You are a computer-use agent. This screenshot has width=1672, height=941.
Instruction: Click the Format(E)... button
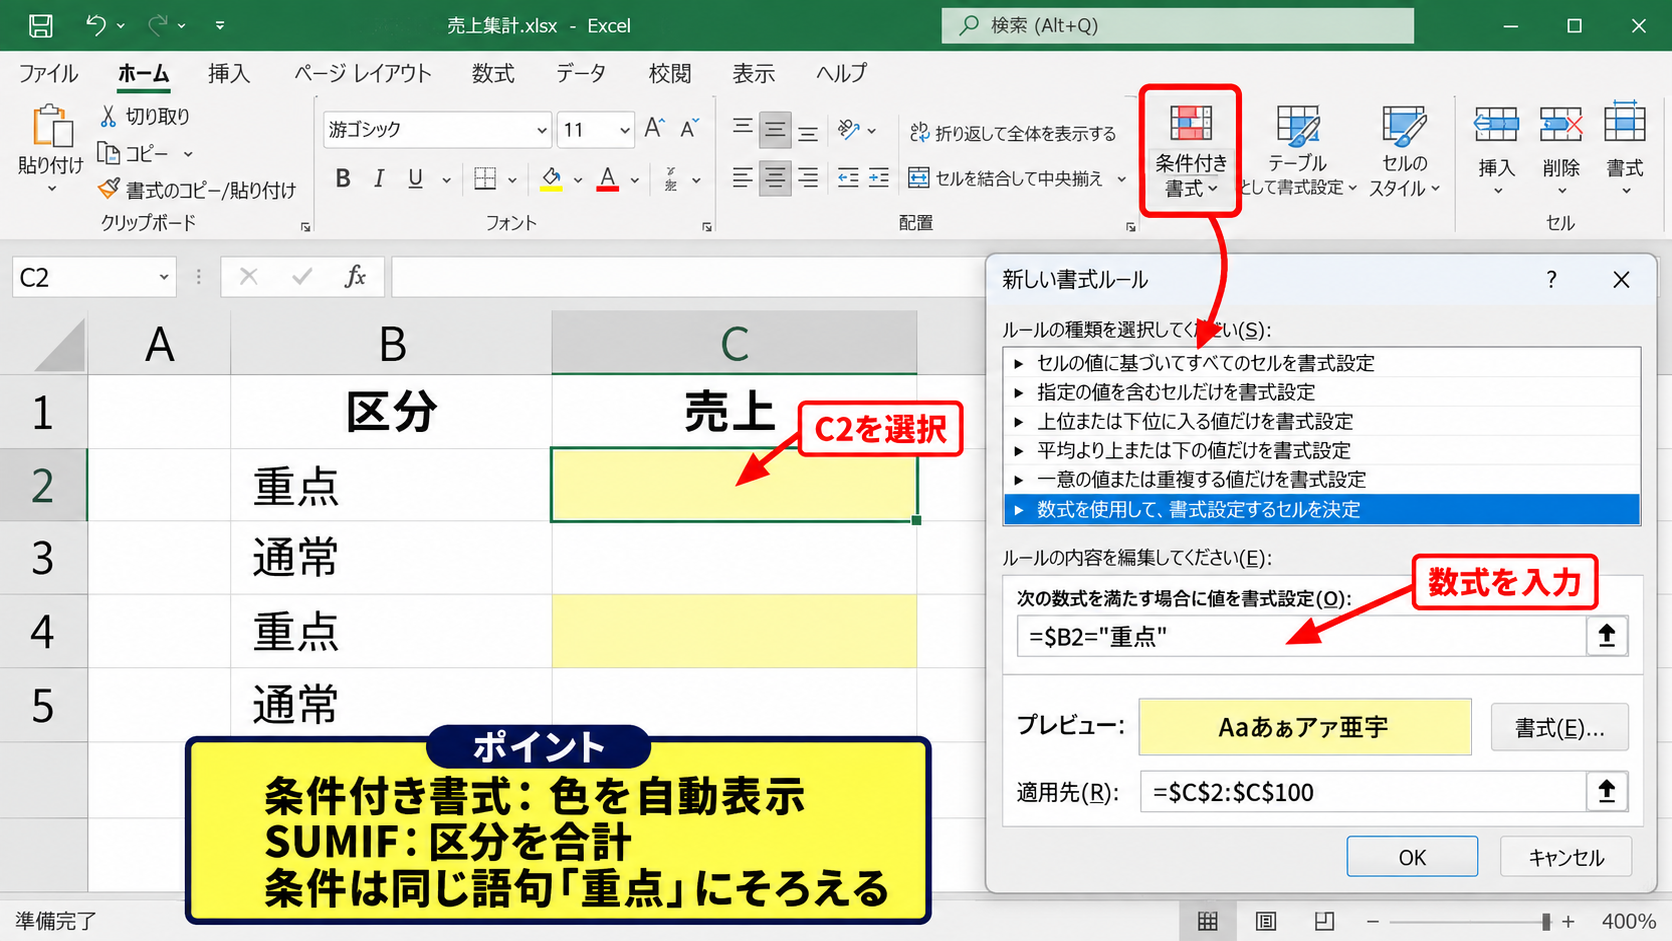point(1559,728)
